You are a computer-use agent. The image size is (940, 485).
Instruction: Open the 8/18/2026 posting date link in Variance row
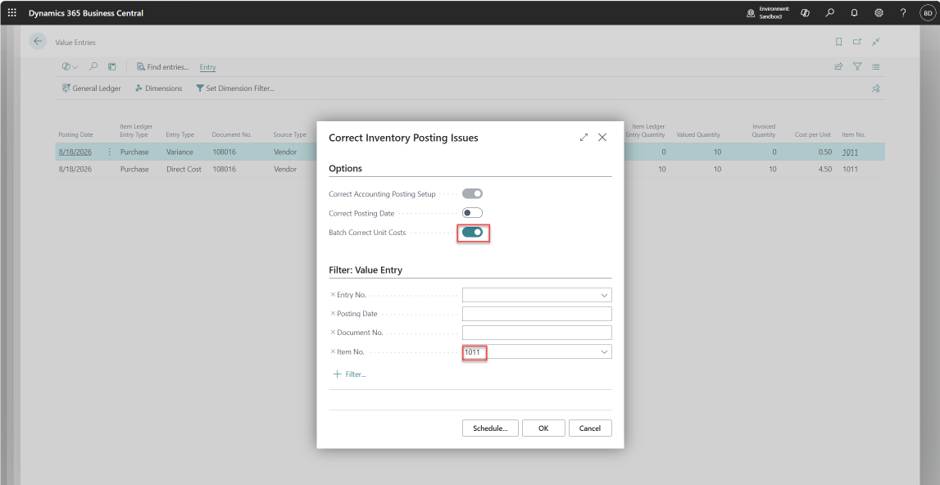click(x=75, y=152)
